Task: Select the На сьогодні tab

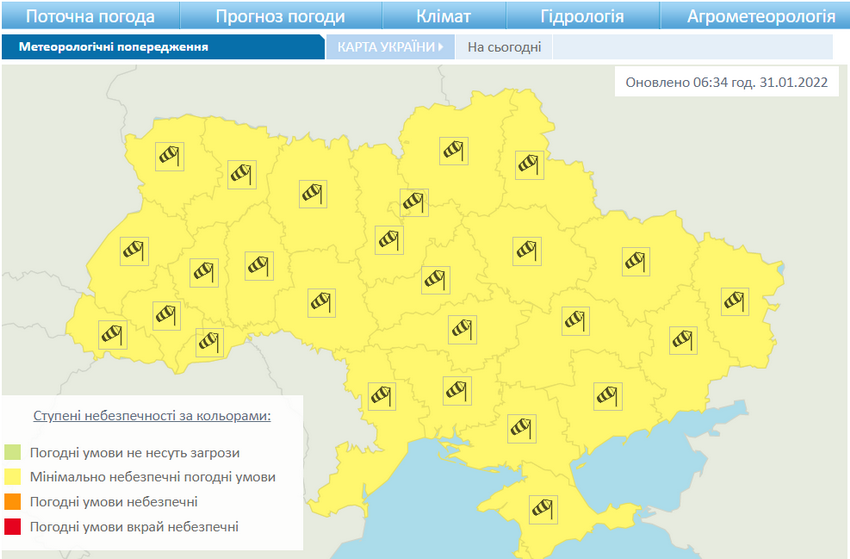Action: pyautogui.click(x=504, y=47)
